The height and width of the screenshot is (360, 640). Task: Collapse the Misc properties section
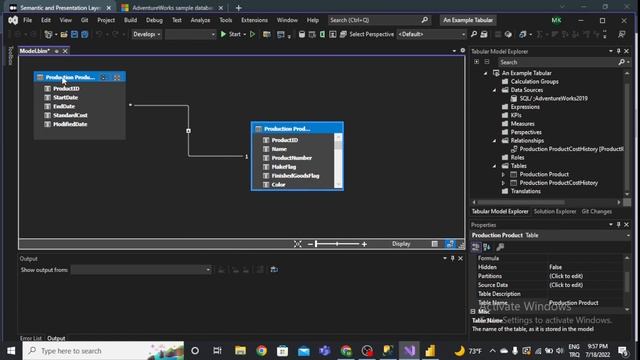click(473, 311)
